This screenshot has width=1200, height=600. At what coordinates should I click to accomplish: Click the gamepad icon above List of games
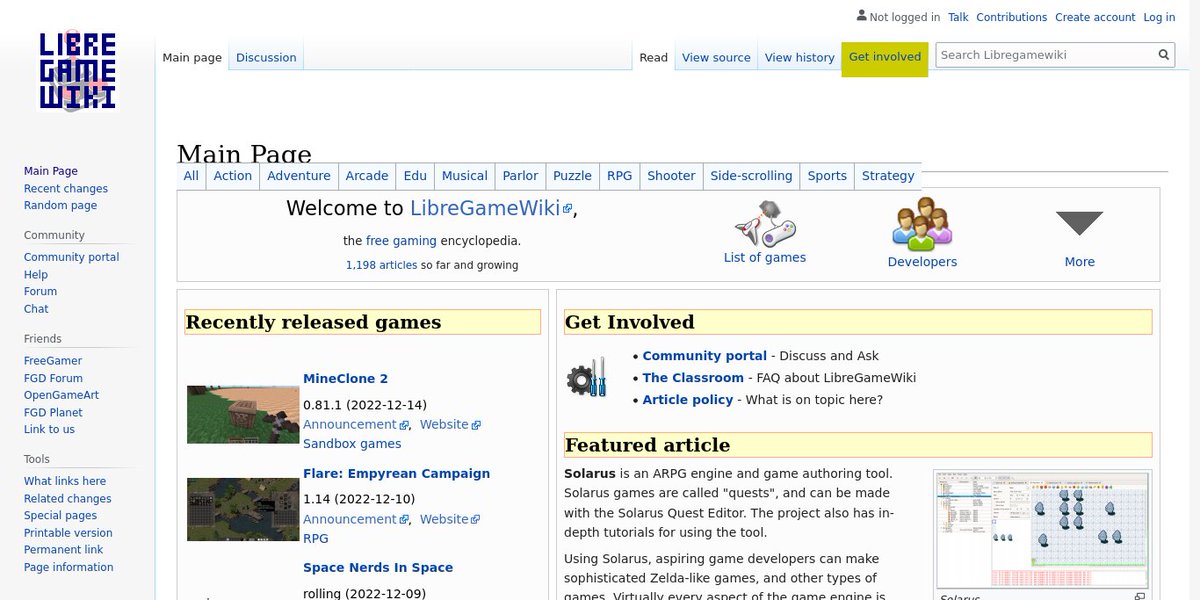[765, 222]
